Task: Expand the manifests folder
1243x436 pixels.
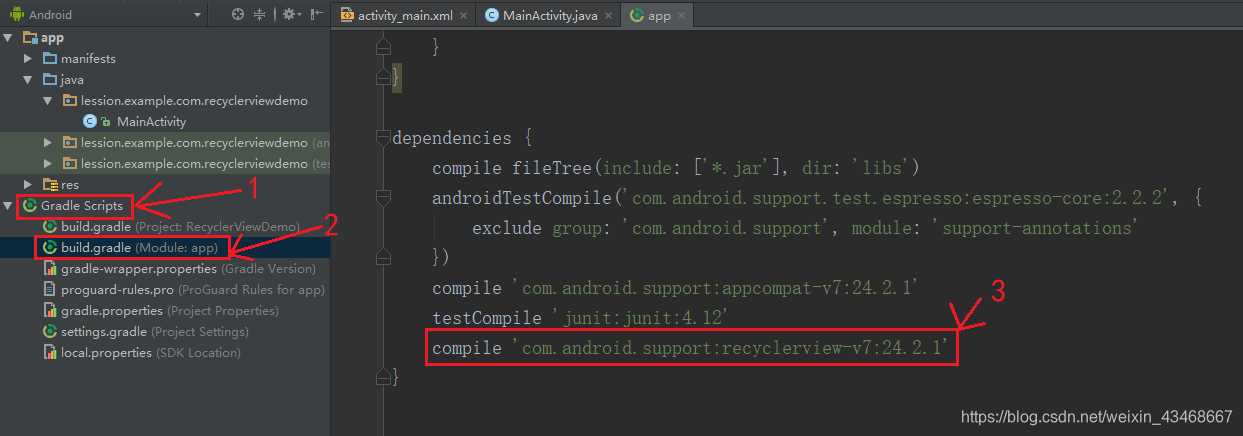Action: coord(29,59)
